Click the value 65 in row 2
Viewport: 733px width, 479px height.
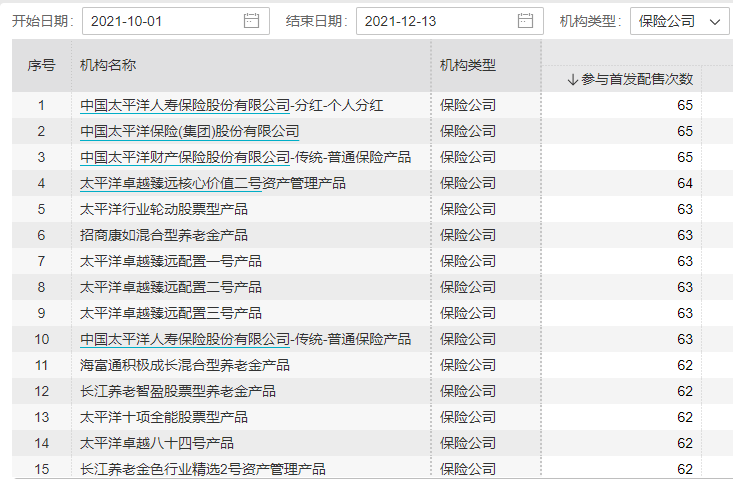click(685, 132)
